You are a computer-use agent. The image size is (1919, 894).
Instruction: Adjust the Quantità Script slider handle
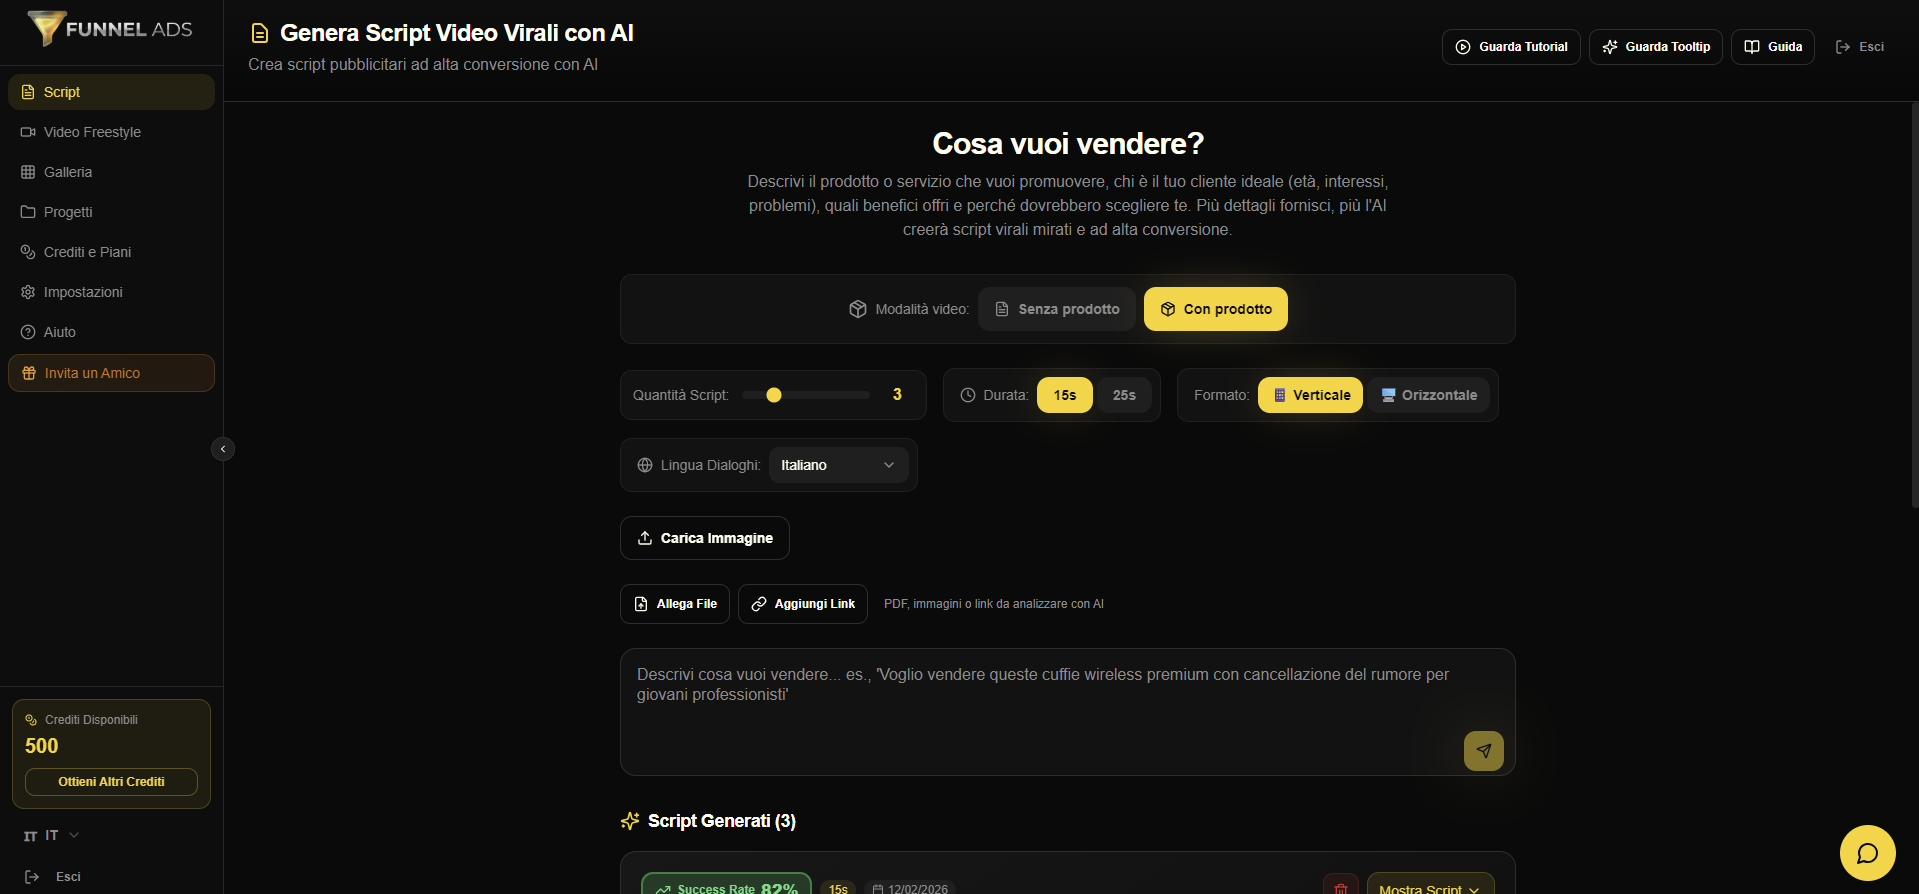coord(774,395)
